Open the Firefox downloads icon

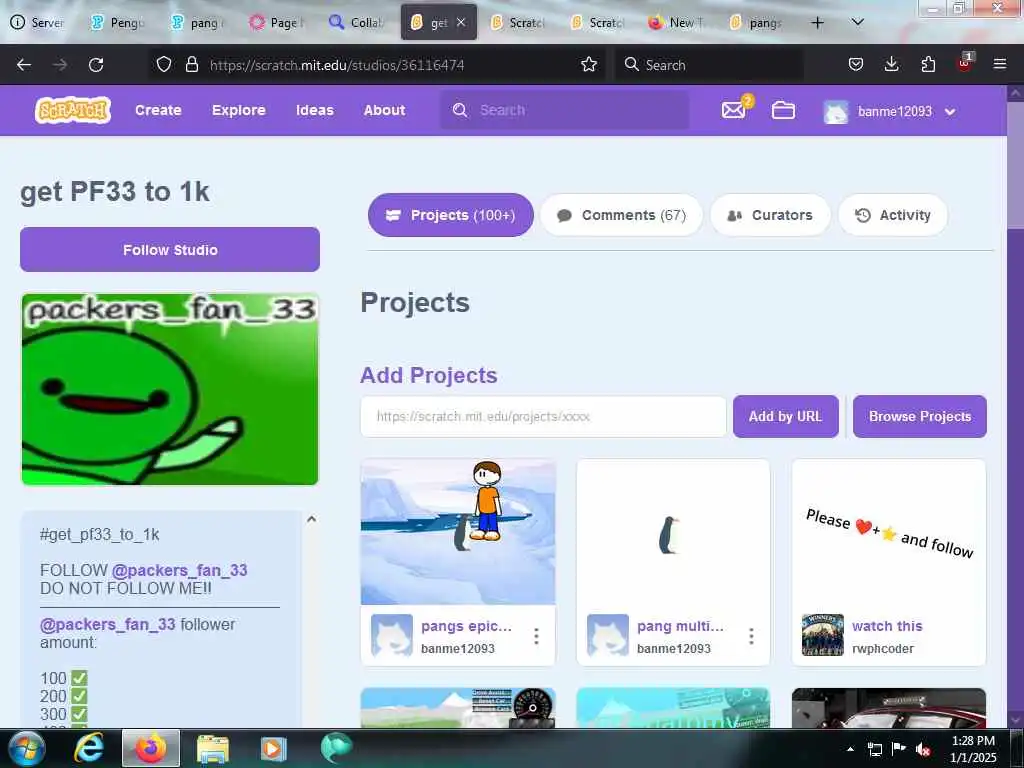pyautogui.click(x=891, y=64)
